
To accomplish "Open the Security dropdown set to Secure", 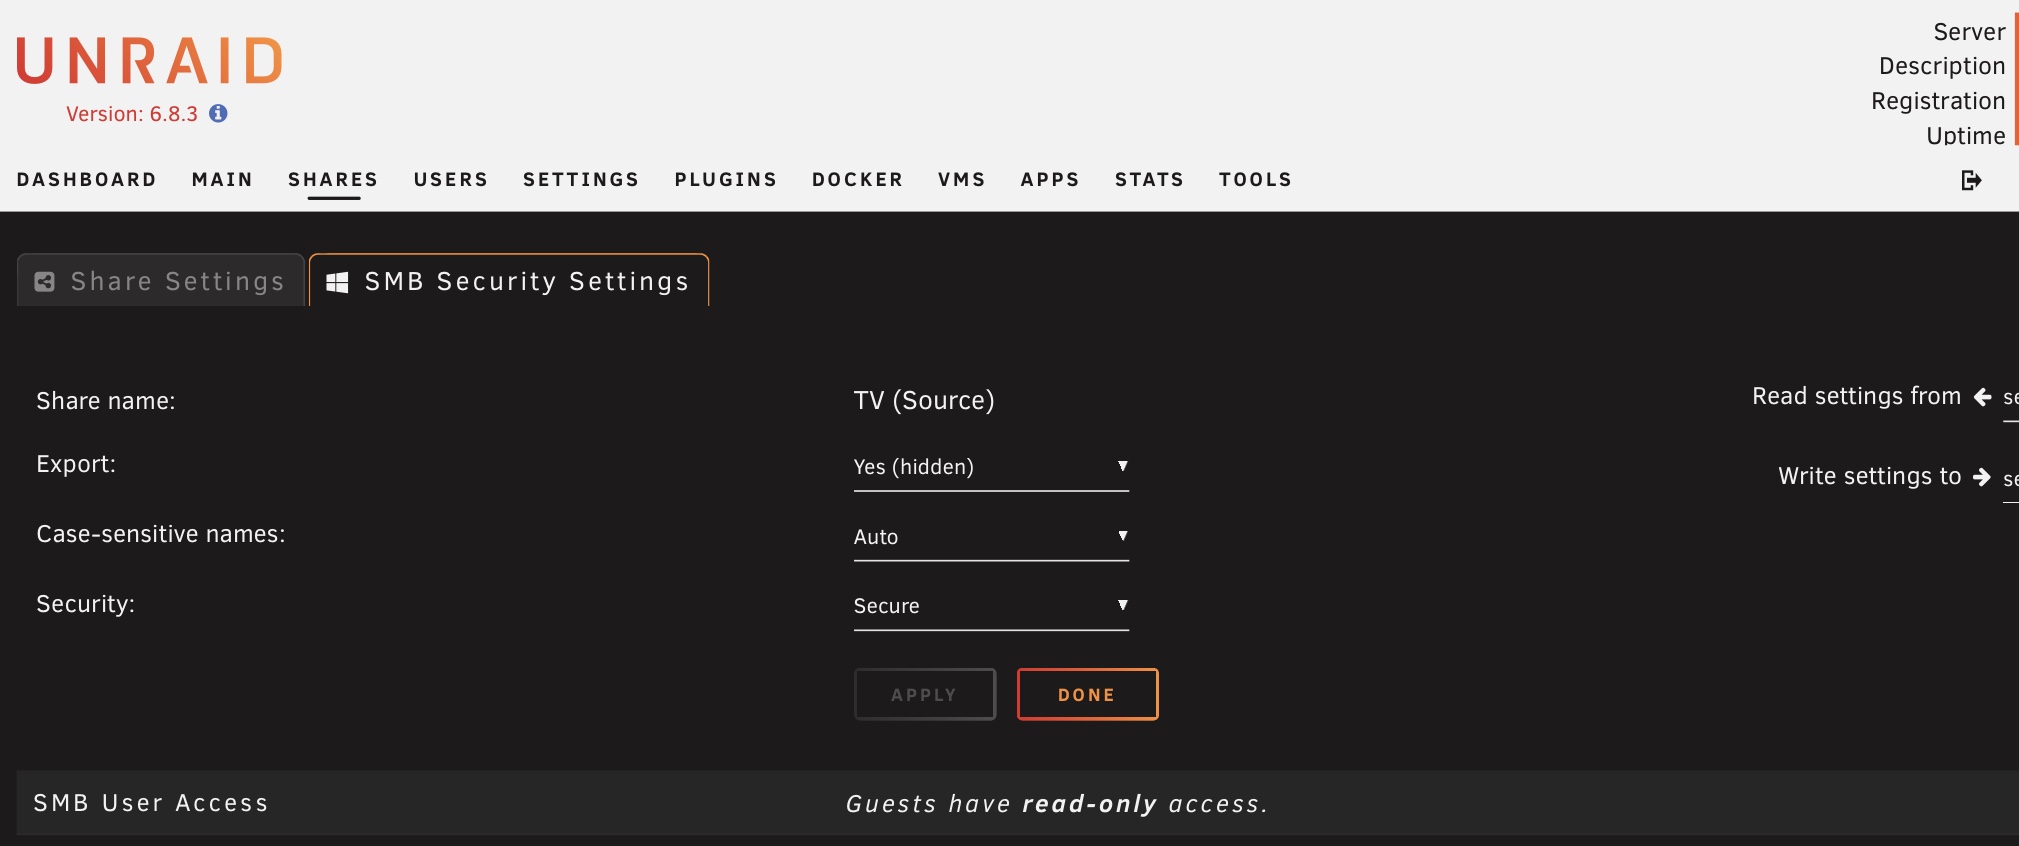I will point(990,606).
